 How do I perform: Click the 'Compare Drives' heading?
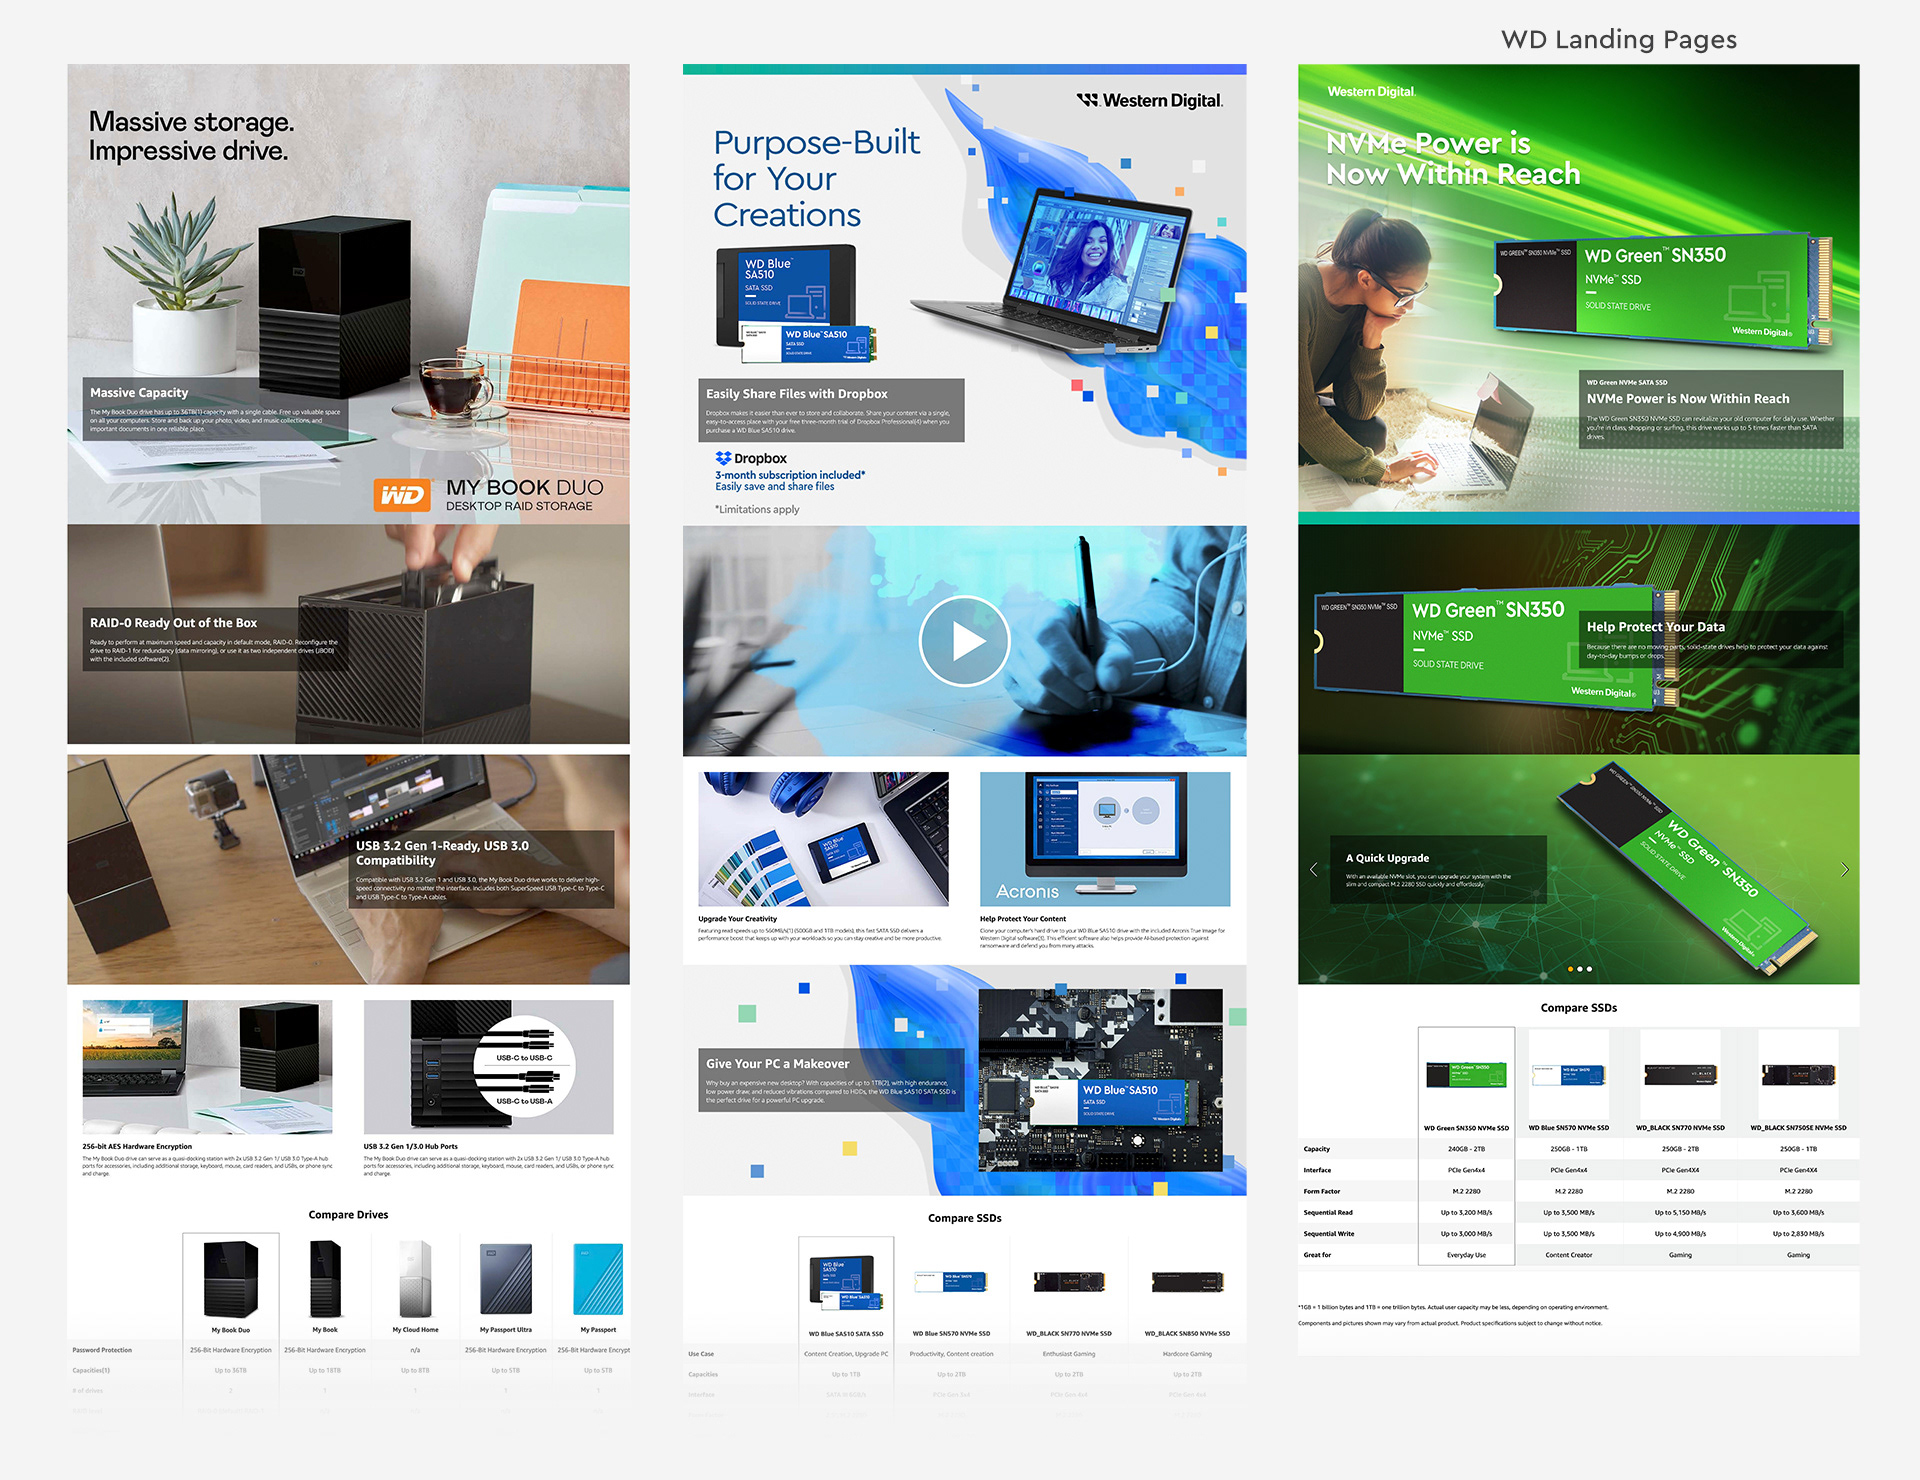(348, 1215)
